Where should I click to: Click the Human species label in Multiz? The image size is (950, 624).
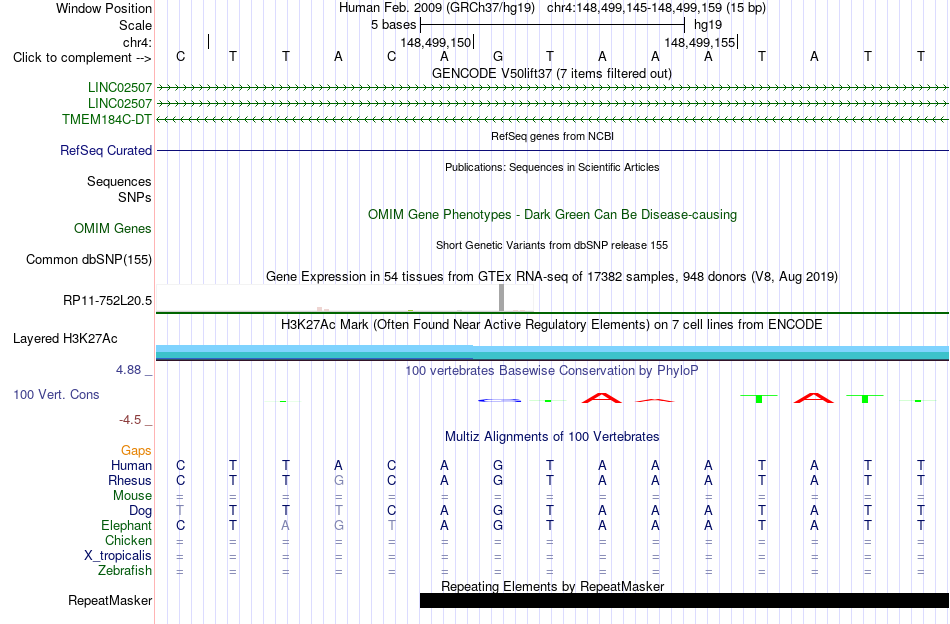pyautogui.click(x=131, y=465)
